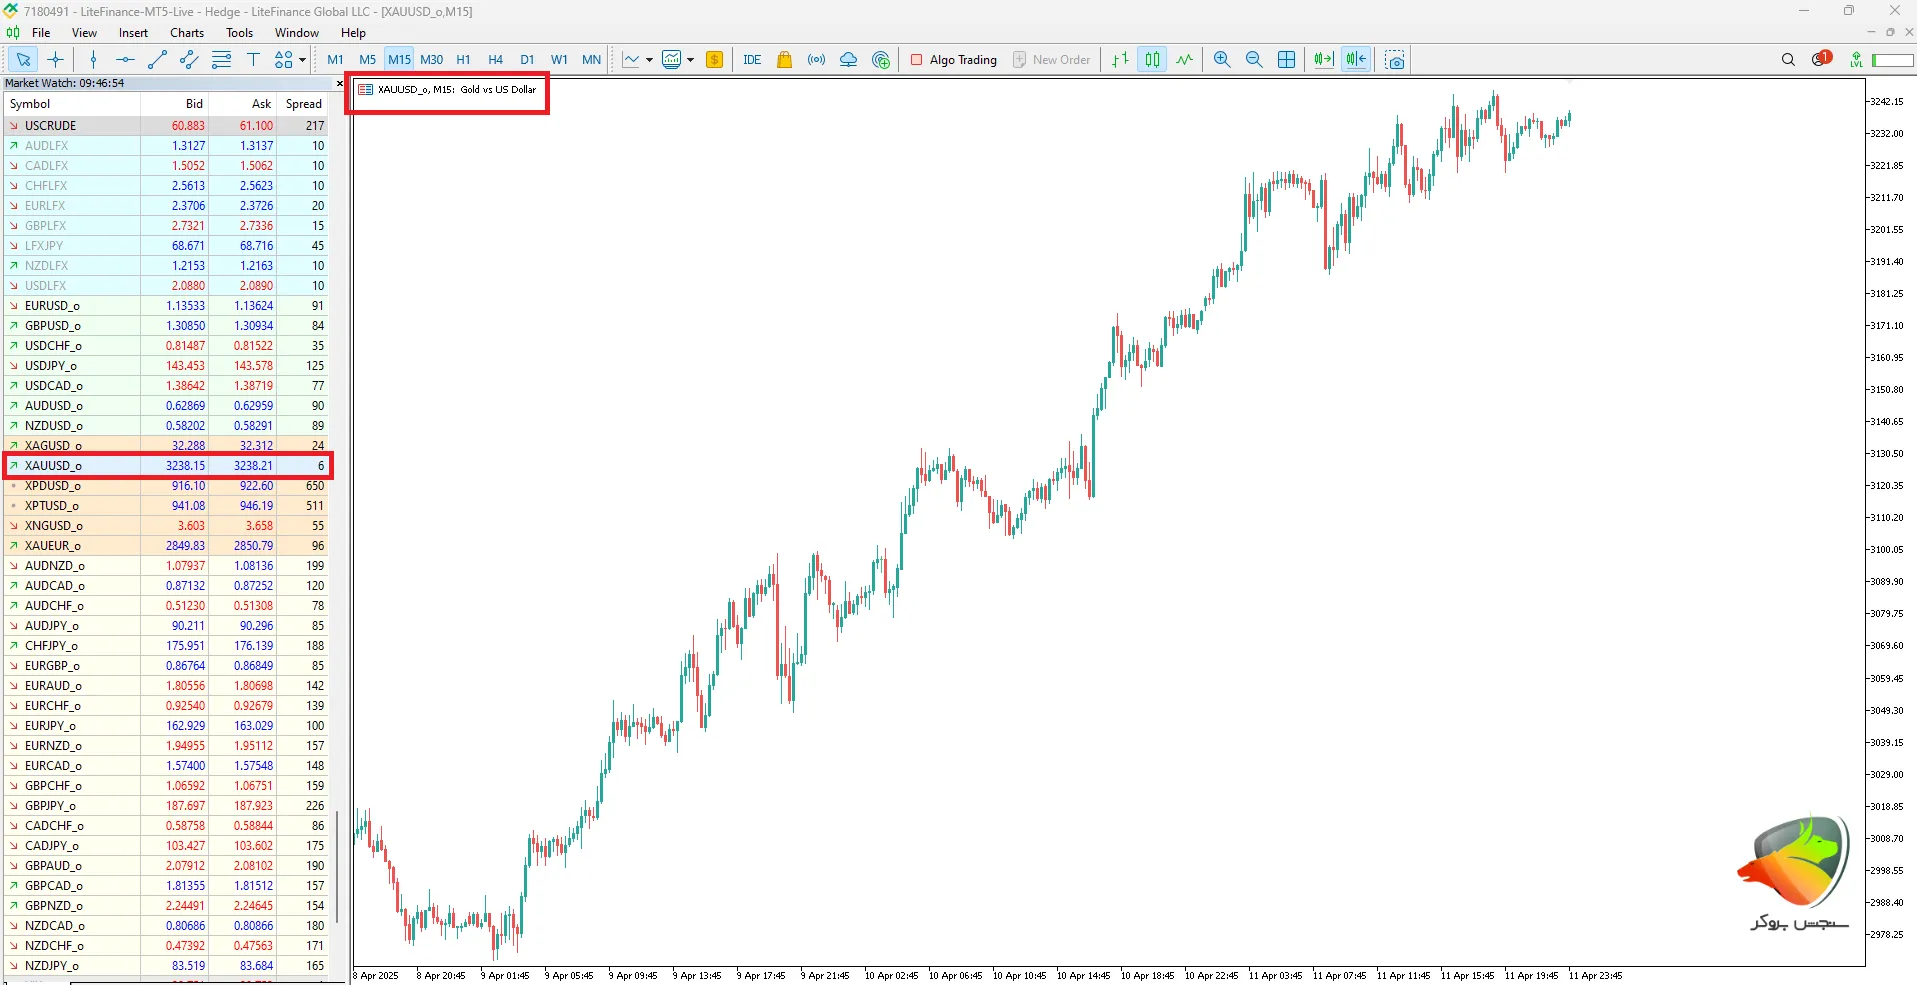Take a chart screenshot with camera icon
The height and width of the screenshot is (985, 1917).
(1395, 60)
